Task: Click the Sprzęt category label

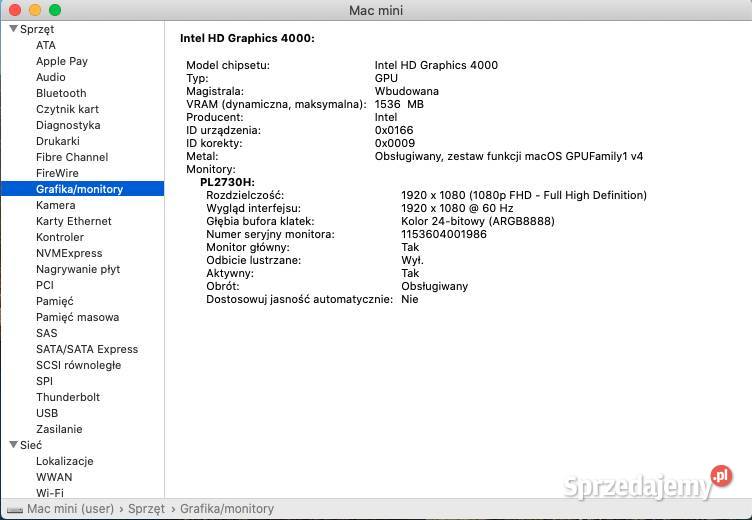Action: 36,29
